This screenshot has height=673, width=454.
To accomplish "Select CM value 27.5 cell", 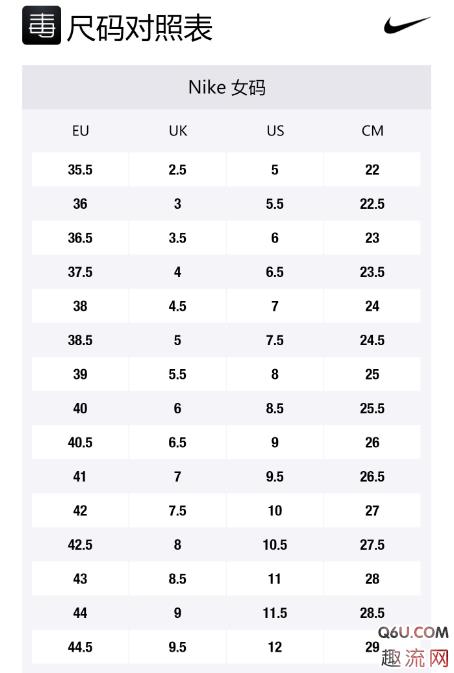I will tap(372, 545).
